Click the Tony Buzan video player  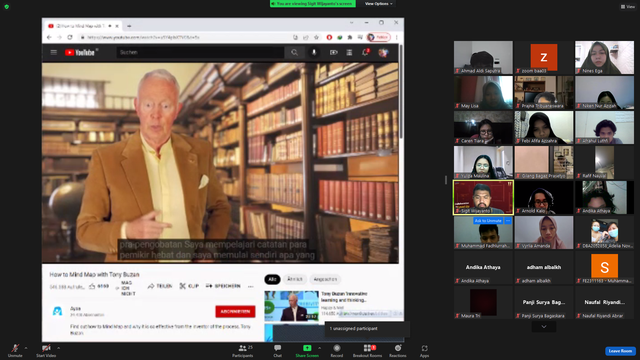coord(220,162)
